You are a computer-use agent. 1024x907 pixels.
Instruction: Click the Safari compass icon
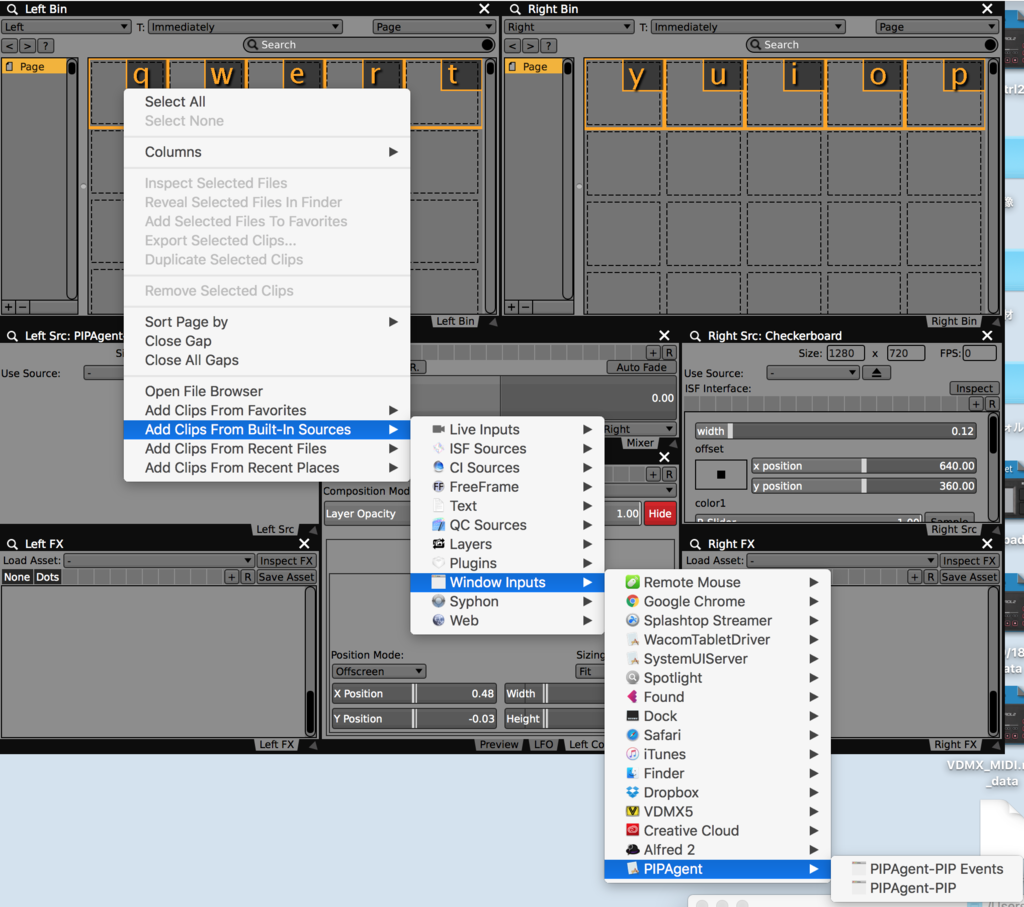coord(632,735)
